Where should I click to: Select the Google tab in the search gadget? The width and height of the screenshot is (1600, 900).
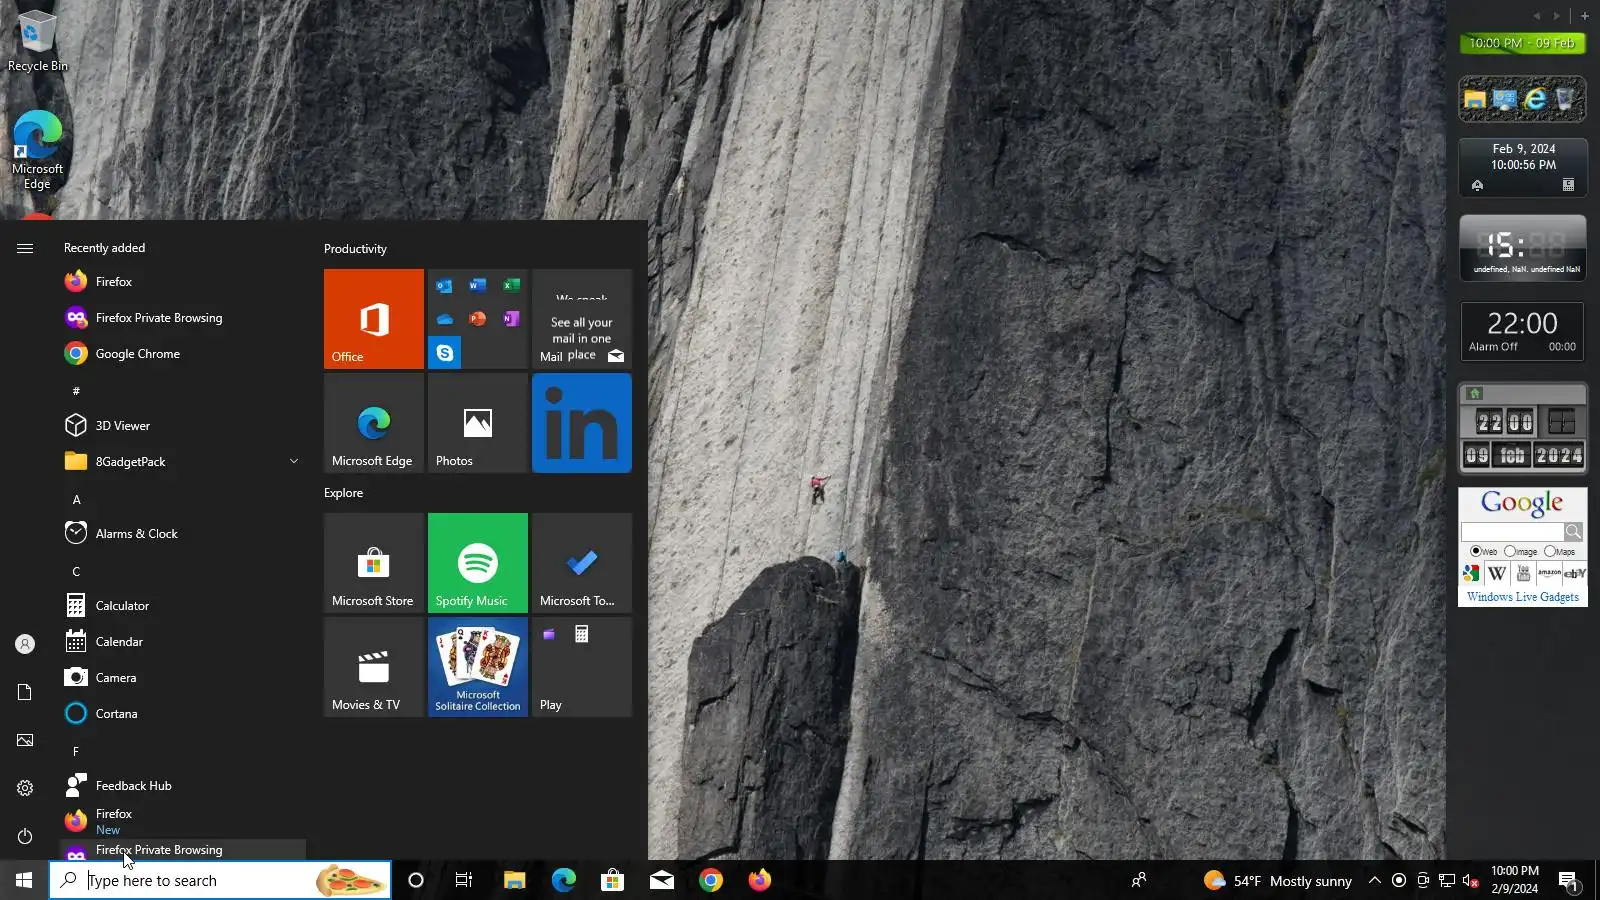pyautogui.click(x=1471, y=573)
